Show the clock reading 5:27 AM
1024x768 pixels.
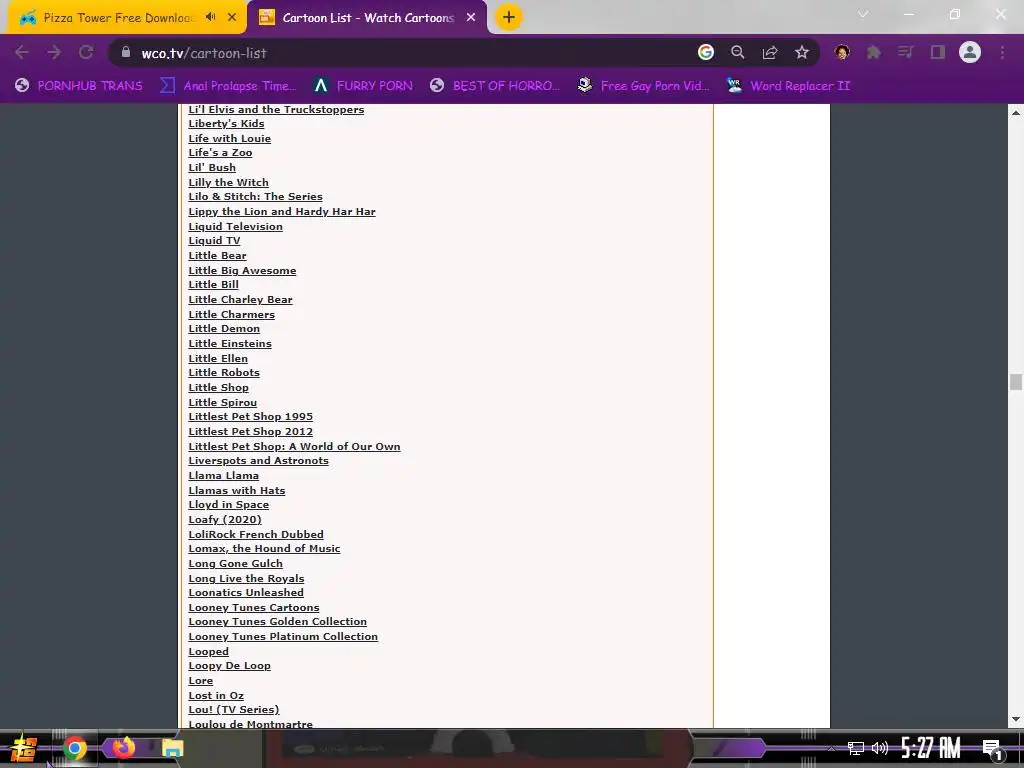[931, 748]
